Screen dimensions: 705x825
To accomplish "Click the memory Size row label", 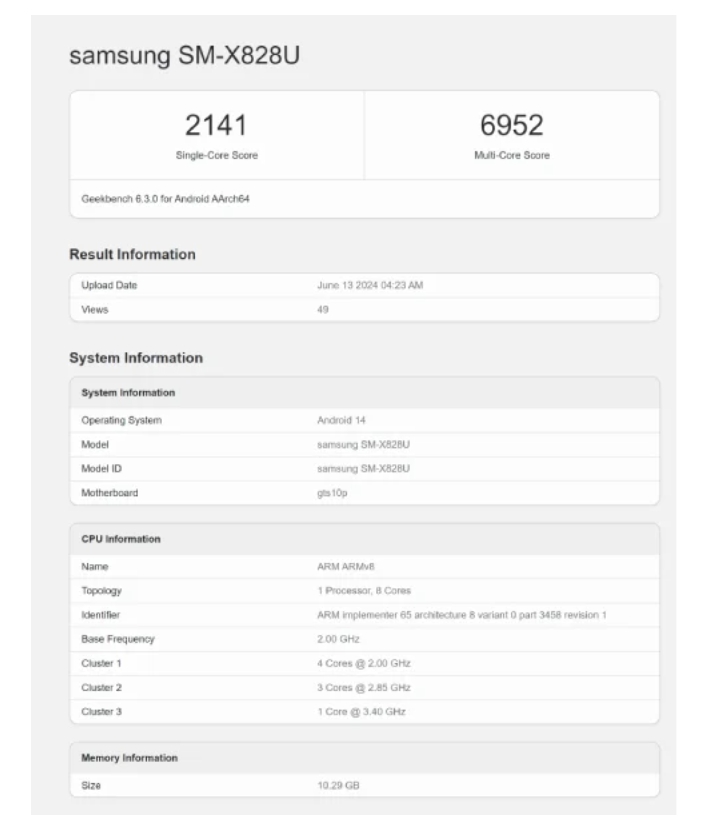I will click(90, 786).
